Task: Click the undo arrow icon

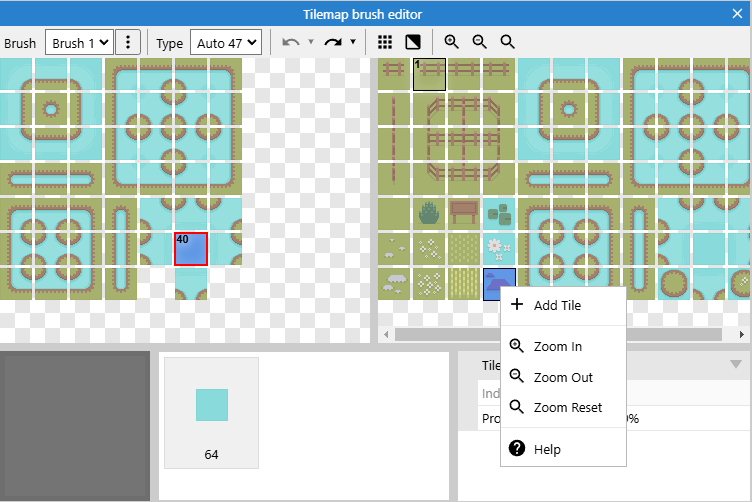Action: (x=291, y=42)
